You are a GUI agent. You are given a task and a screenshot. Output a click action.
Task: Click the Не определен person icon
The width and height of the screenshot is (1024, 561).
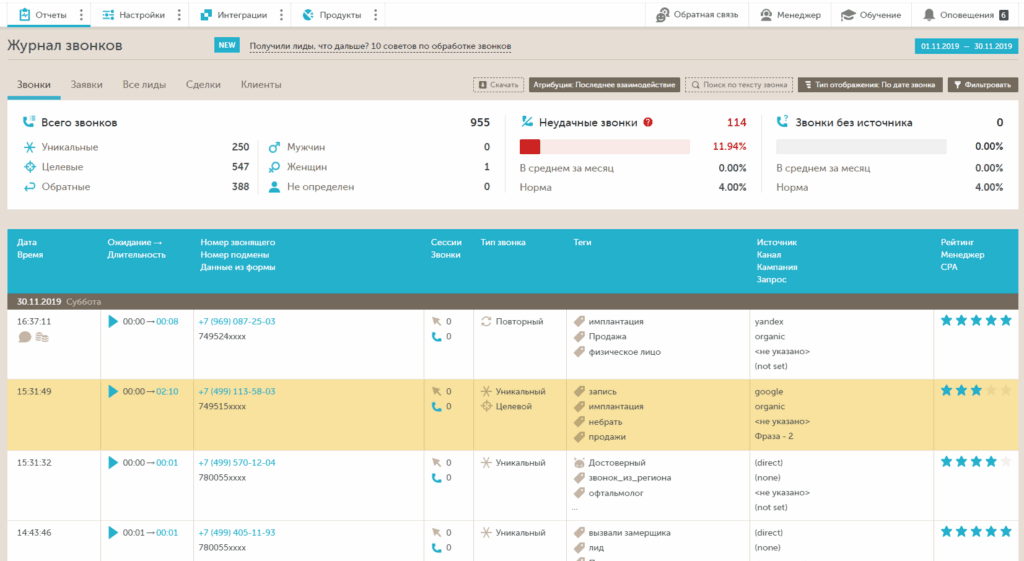[274, 187]
